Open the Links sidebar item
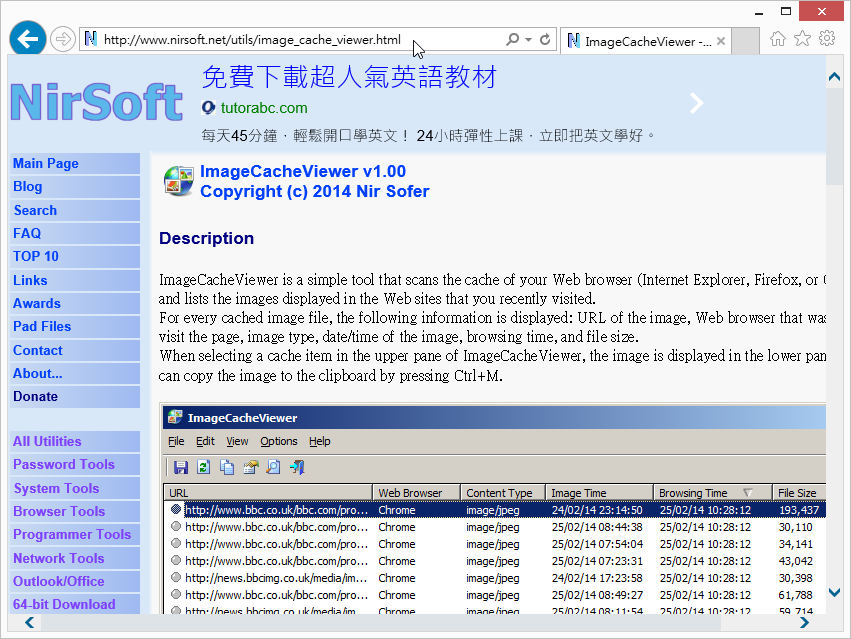 pyautogui.click(x=75, y=280)
